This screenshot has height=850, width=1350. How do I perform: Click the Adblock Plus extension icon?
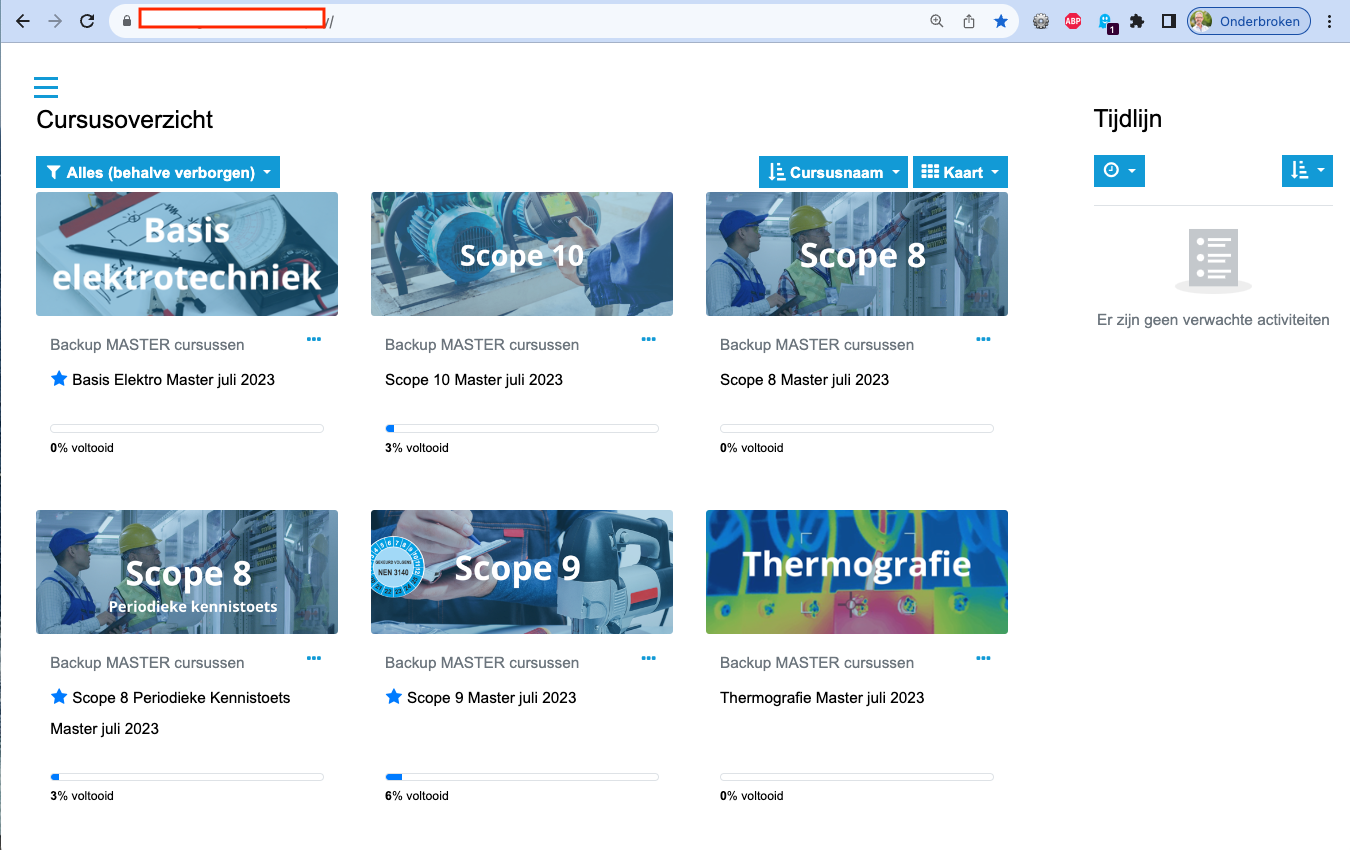tap(1073, 21)
